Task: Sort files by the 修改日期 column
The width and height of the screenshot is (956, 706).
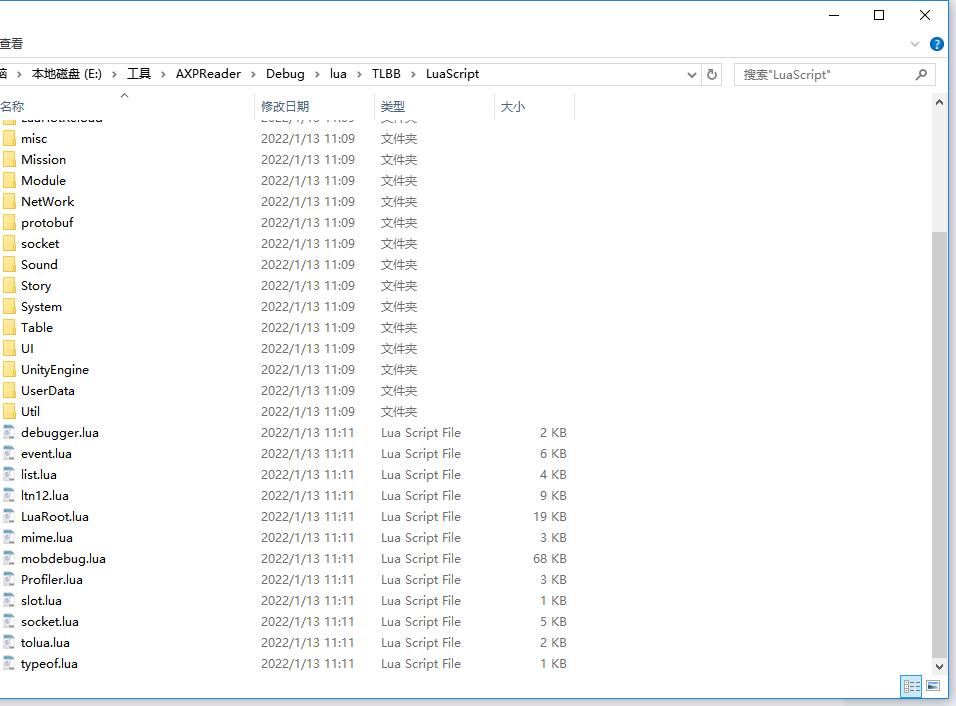Action: pos(285,106)
